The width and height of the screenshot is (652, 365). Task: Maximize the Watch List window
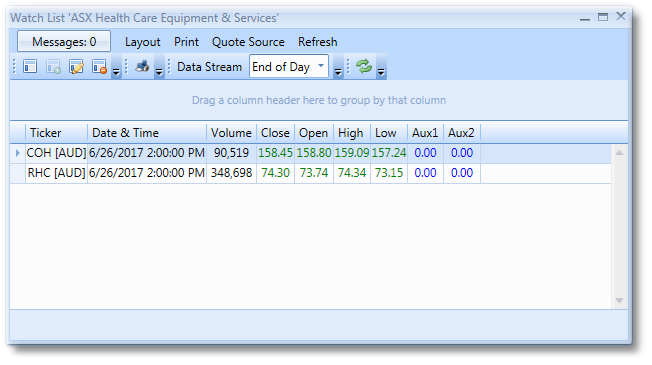click(603, 17)
